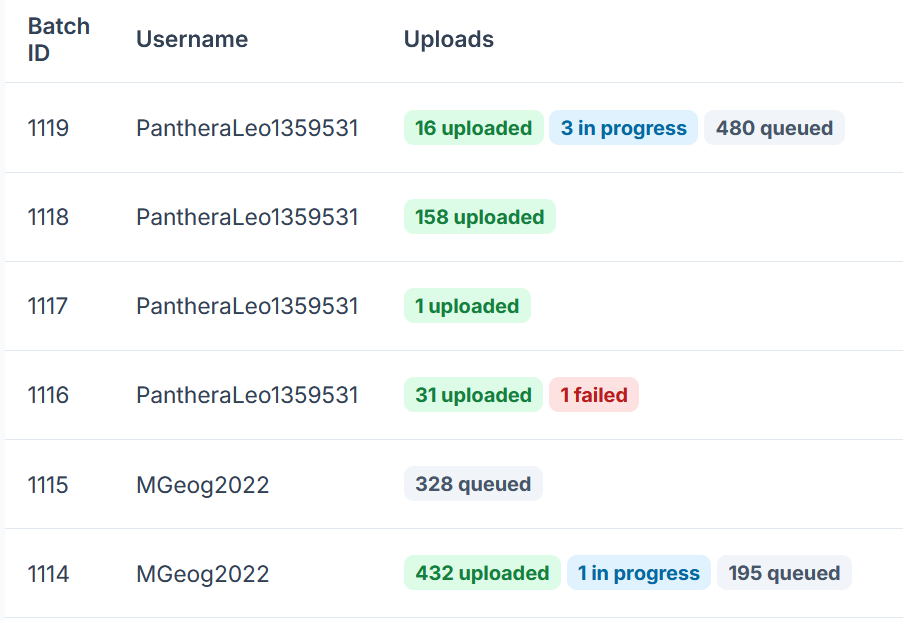The width and height of the screenshot is (903, 620).
Task: Click MGeog2022 username in batch 1115 row
Action: pos(203,485)
